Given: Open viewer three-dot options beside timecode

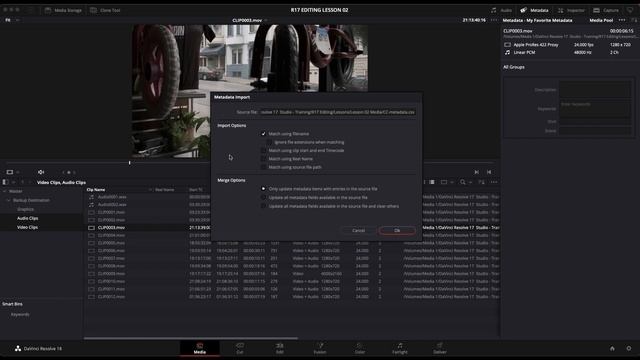Looking at the screenshot, I should [x=494, y=20].
